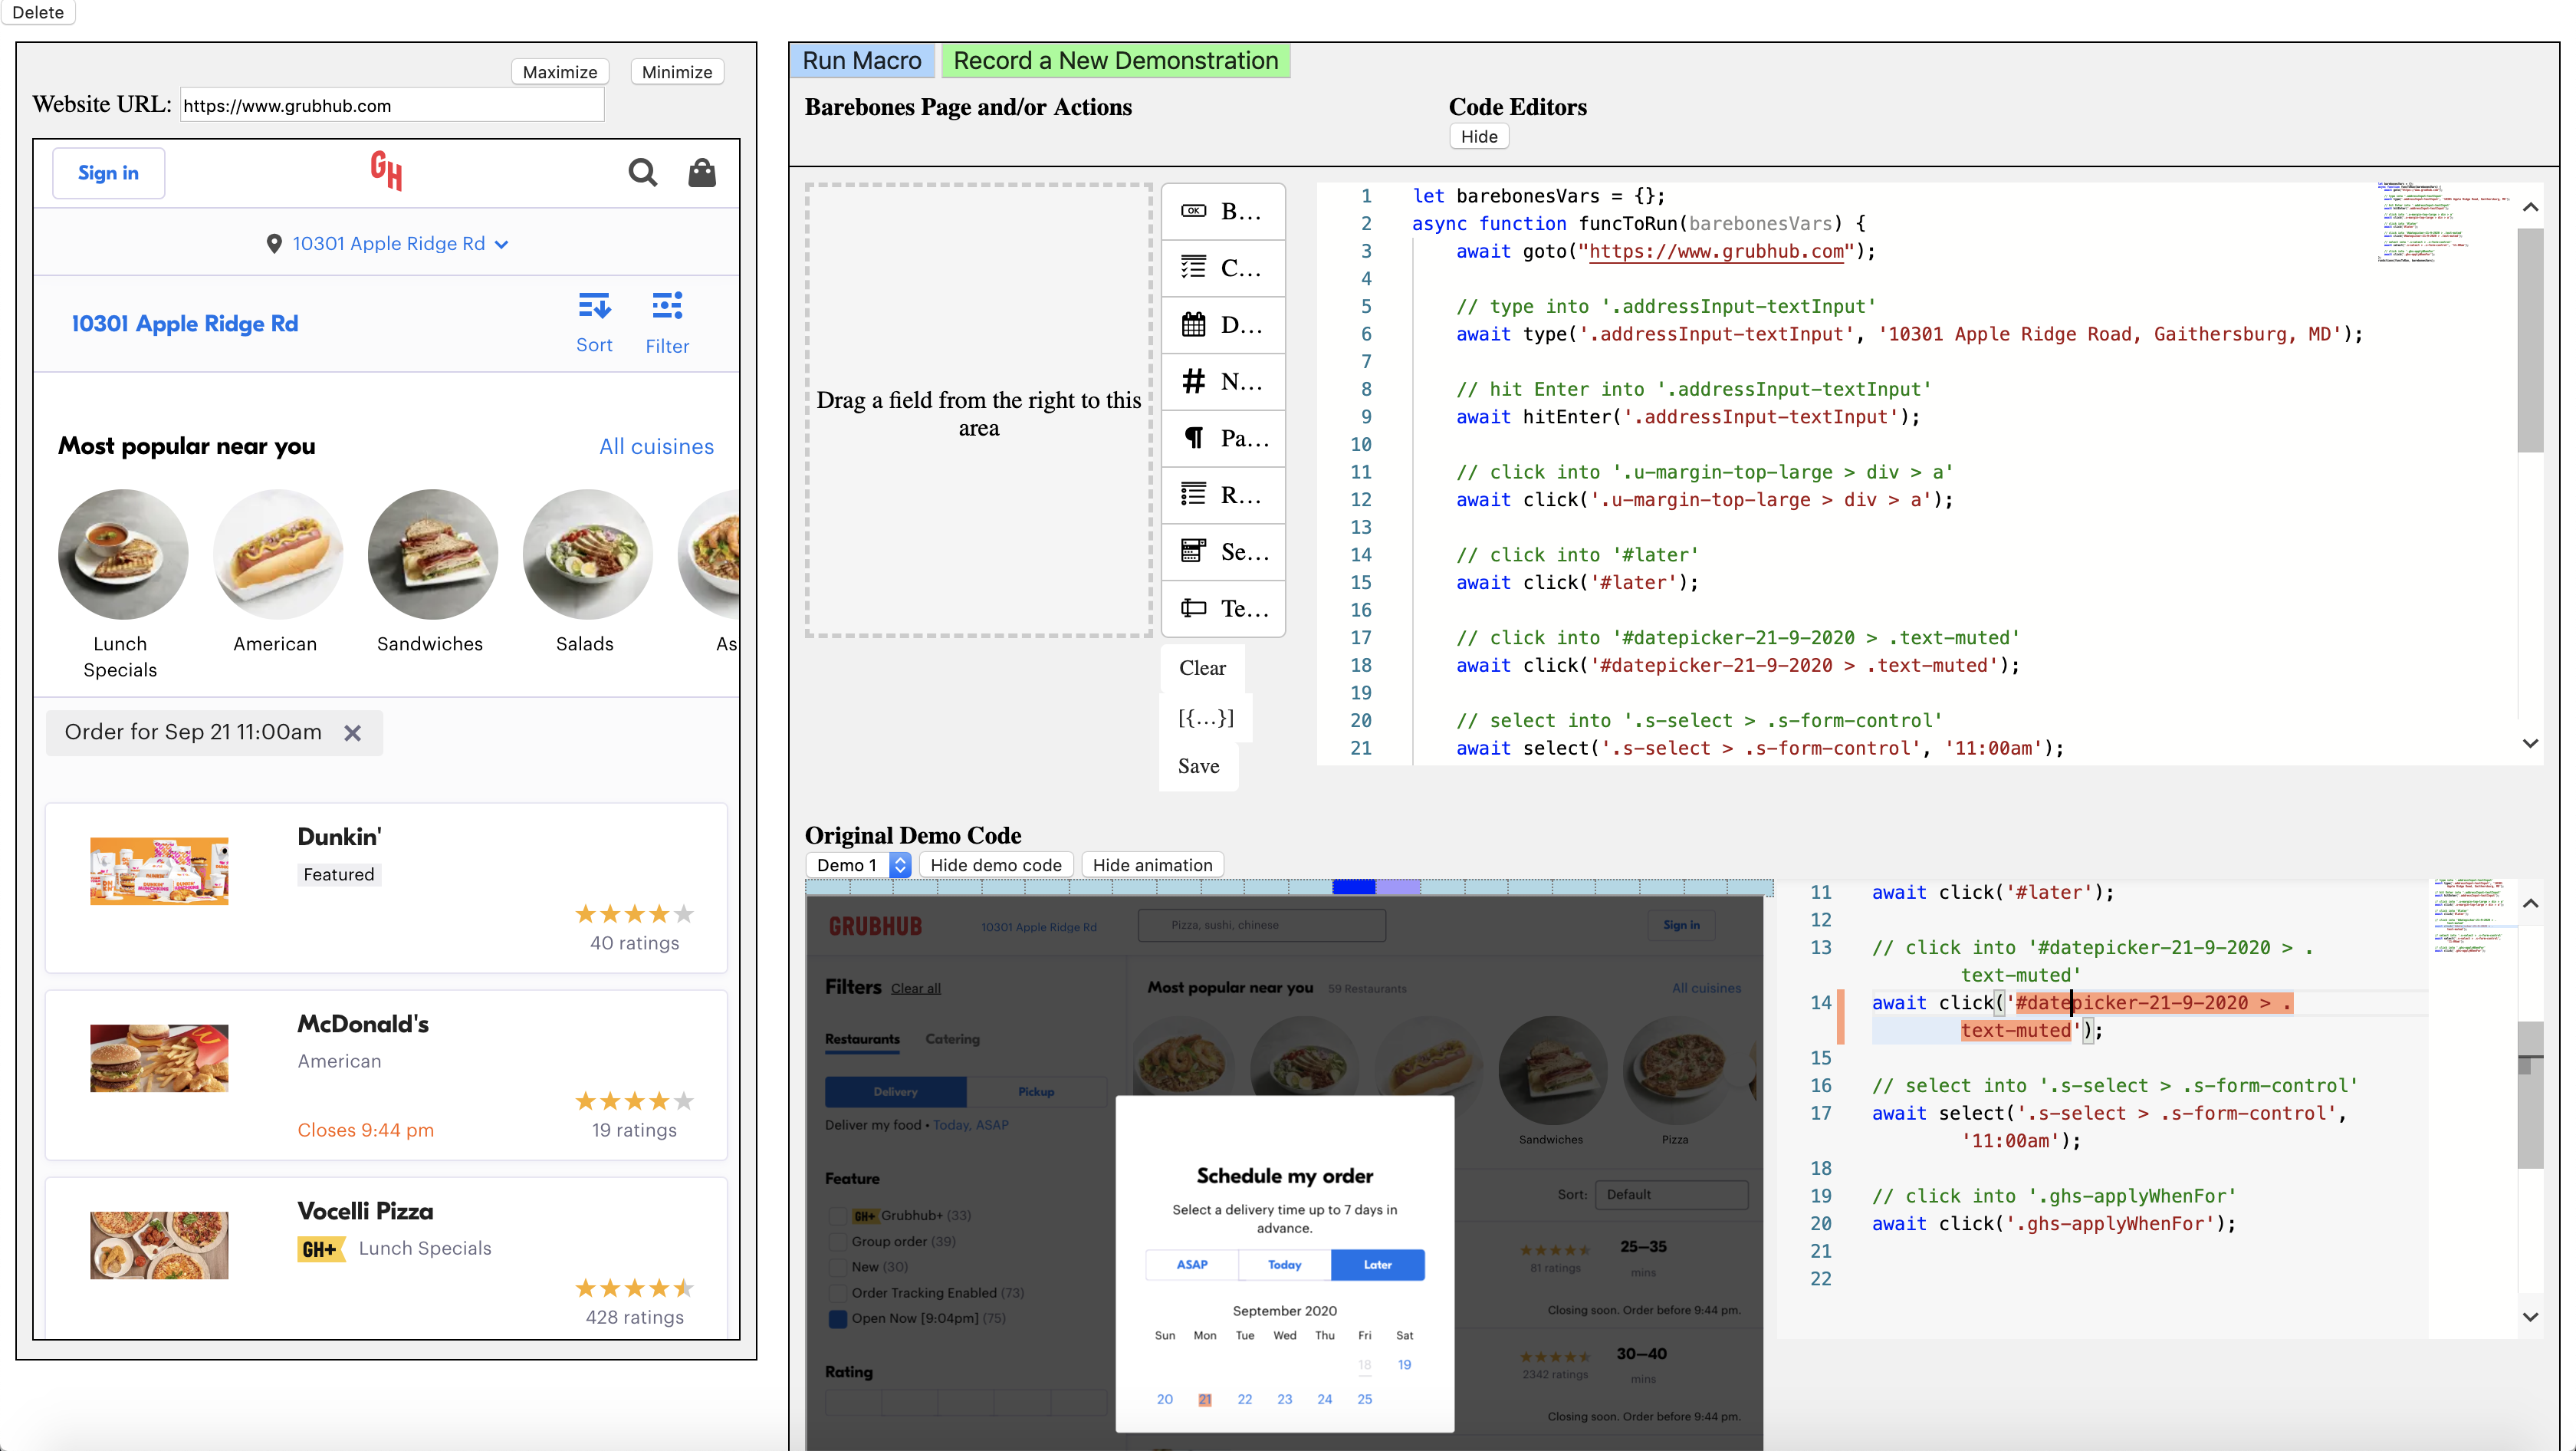Select the Pickup tab in demo animation

1036,1092
